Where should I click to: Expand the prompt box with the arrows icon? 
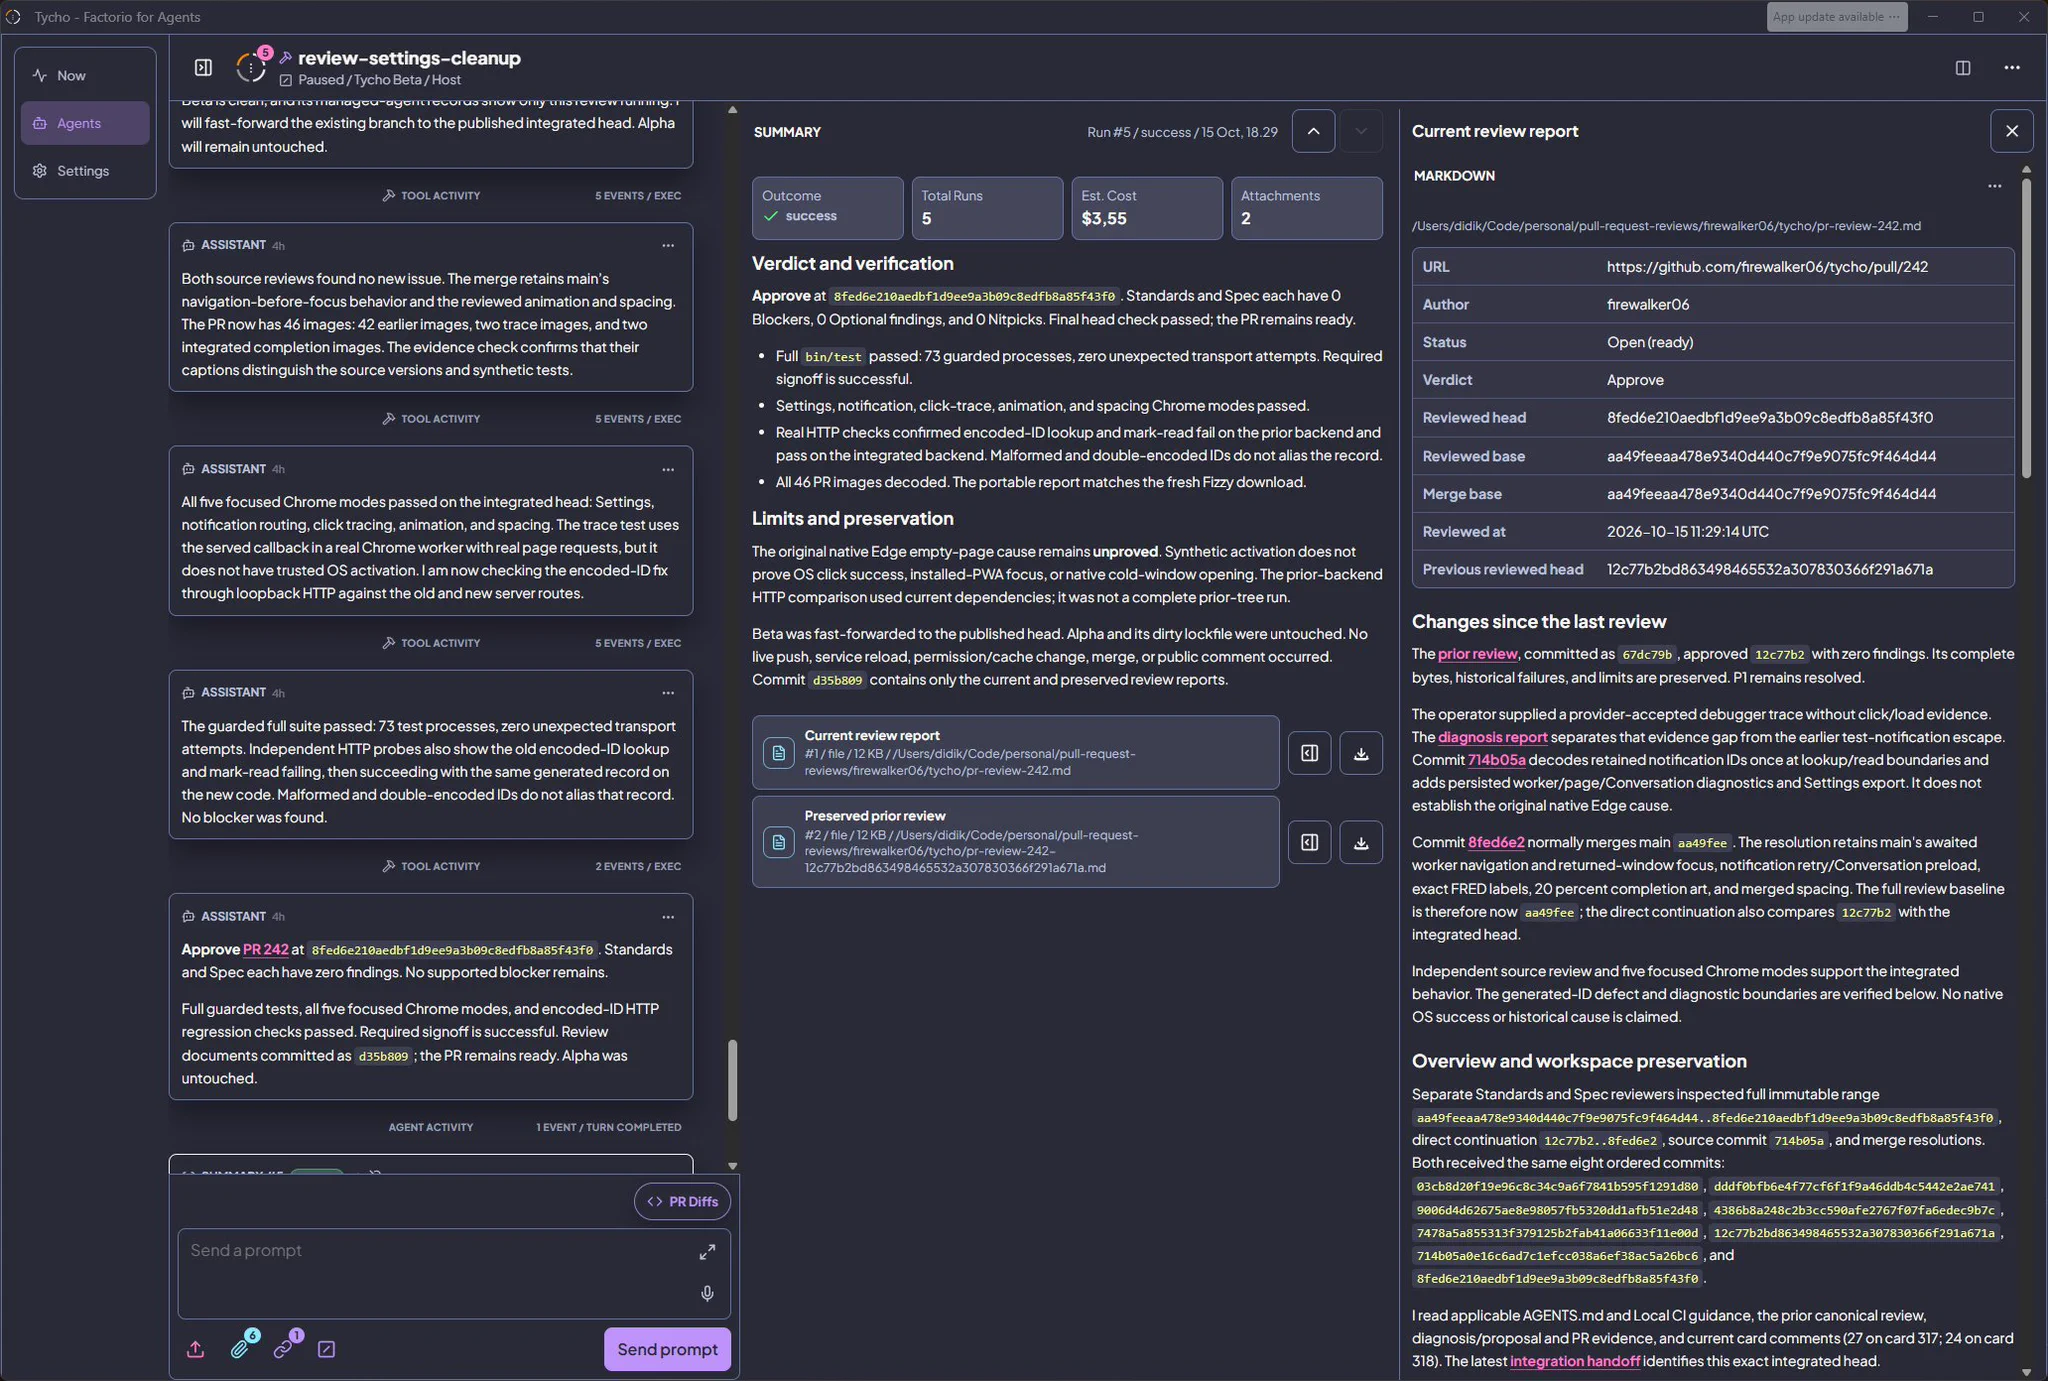click(707, 1252)
